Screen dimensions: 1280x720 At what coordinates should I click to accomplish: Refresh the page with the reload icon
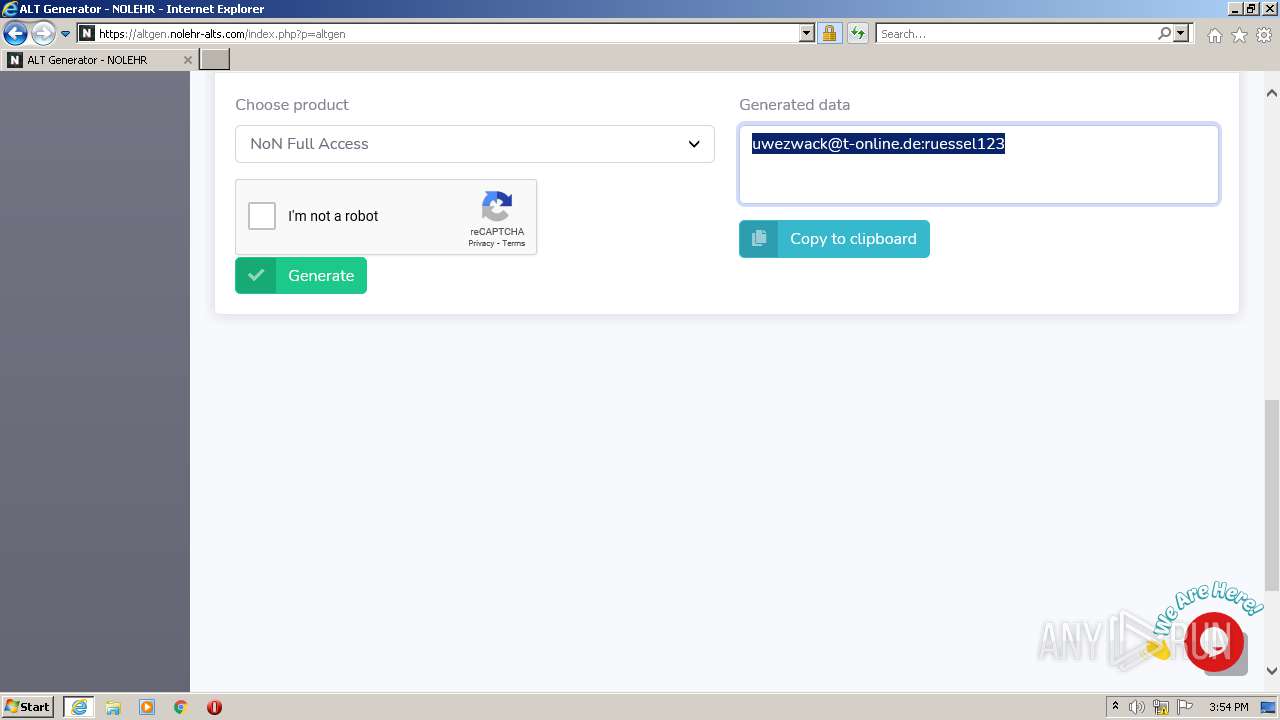pos(857,33)
